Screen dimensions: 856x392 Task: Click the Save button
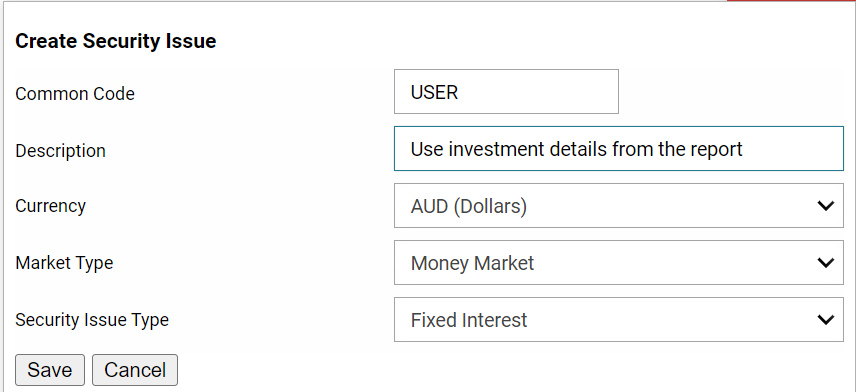(50, 370)
